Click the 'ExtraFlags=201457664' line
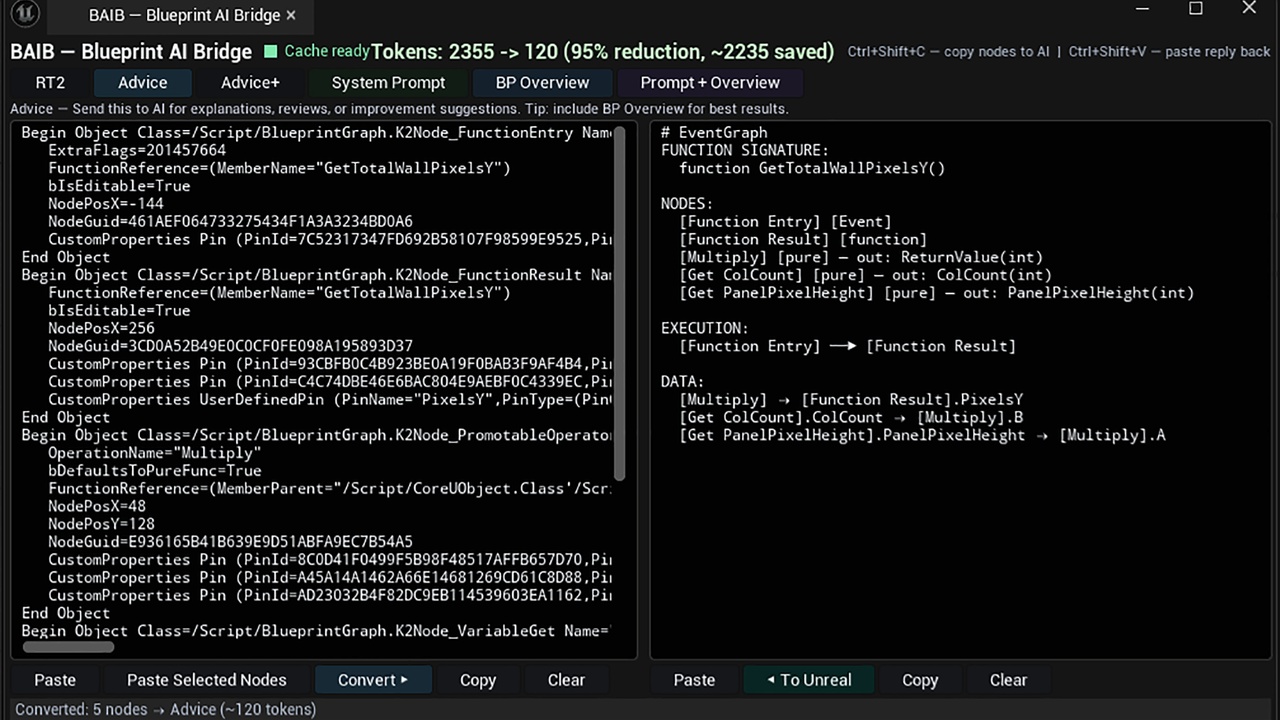 click(137, 150)
